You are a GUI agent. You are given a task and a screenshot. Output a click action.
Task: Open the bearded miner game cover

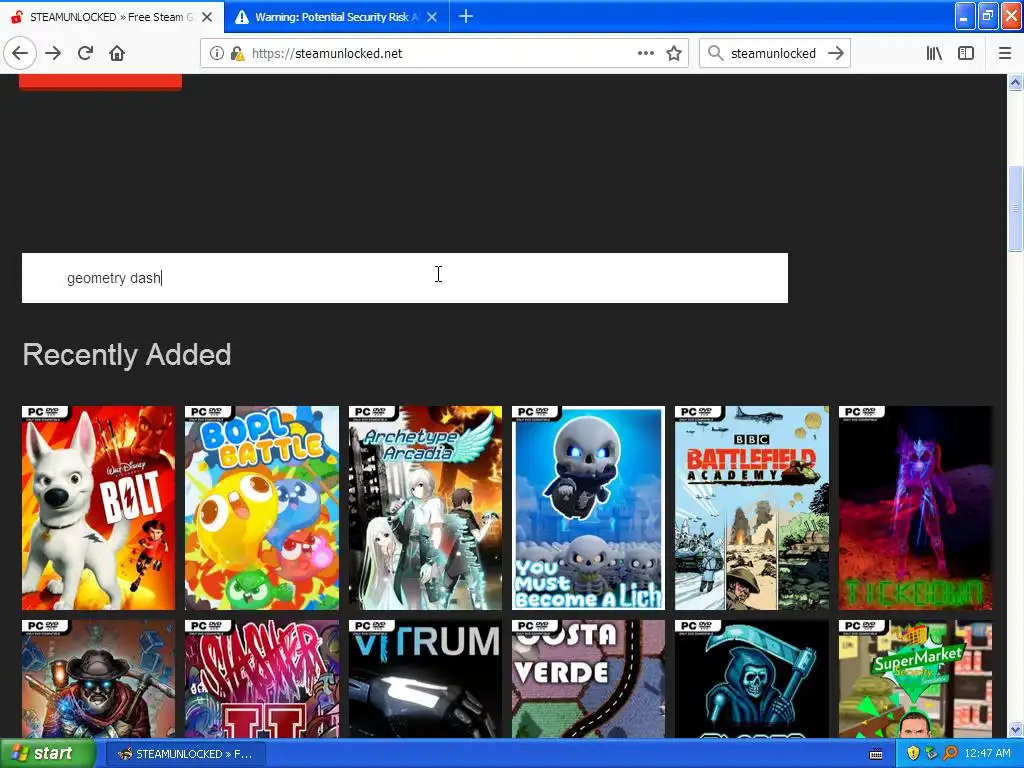tap(99, 679)
